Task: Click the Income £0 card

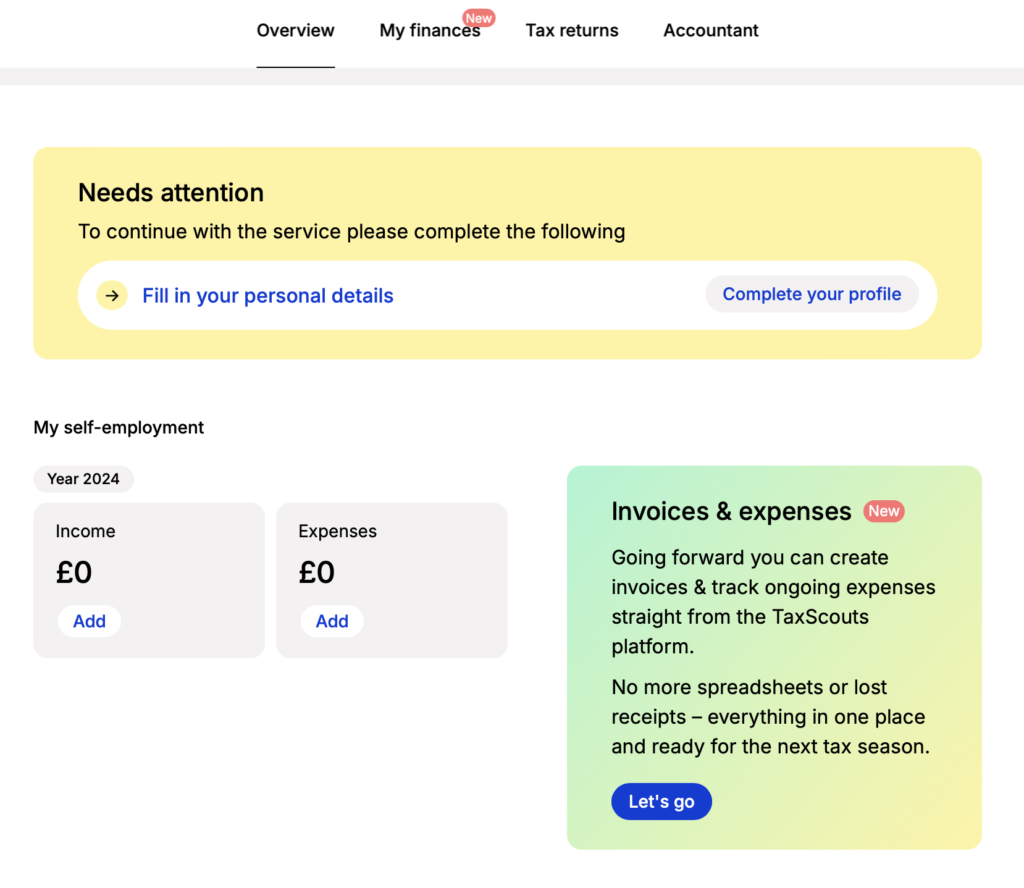Action: point(149,580)
